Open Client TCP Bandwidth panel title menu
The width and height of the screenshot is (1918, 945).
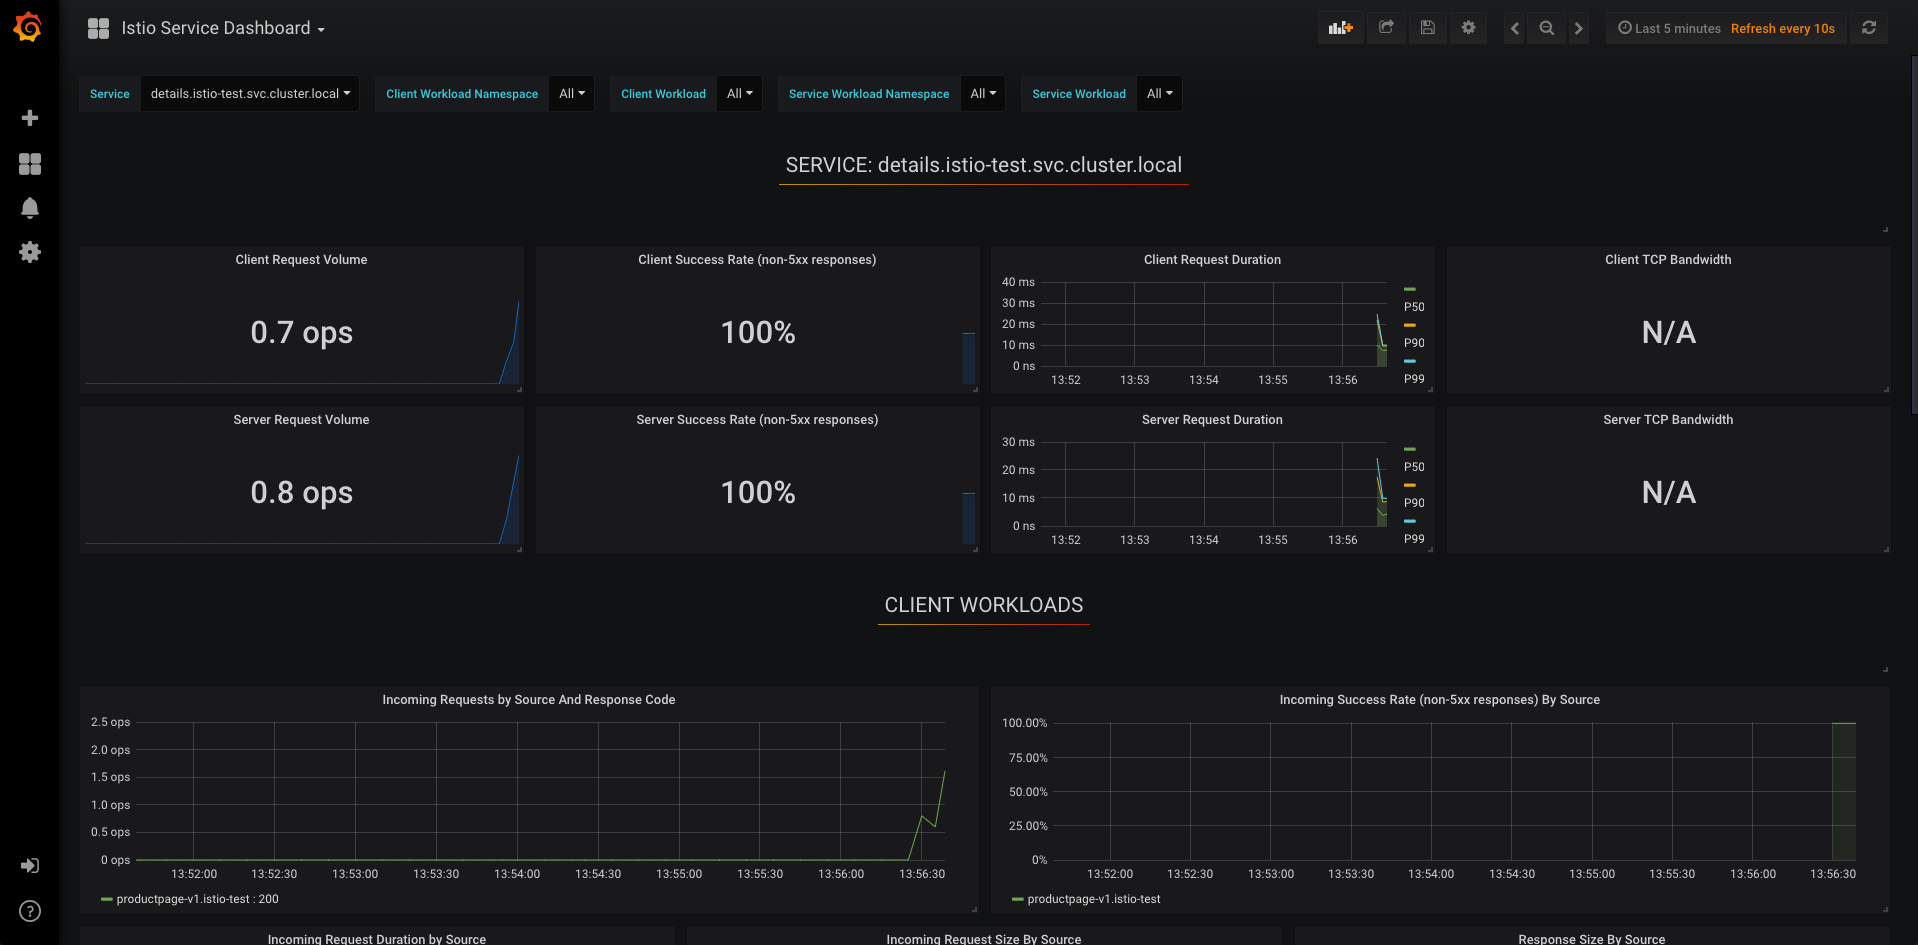point(1668,260)
